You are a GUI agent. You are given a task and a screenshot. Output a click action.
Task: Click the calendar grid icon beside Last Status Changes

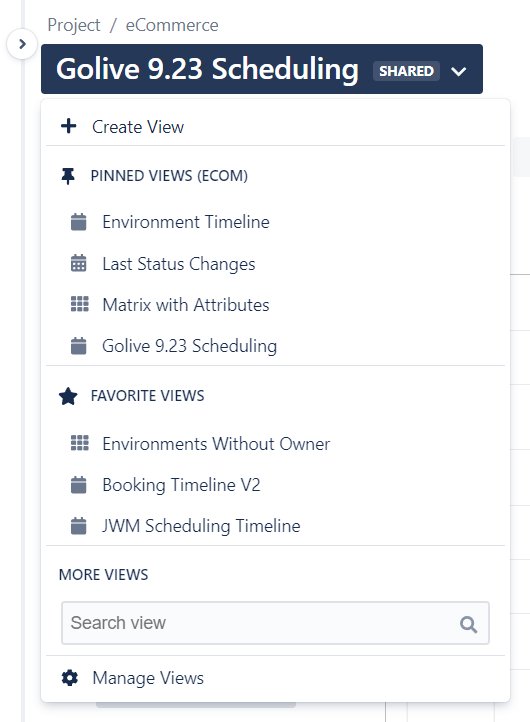click(x=79, y=263)
